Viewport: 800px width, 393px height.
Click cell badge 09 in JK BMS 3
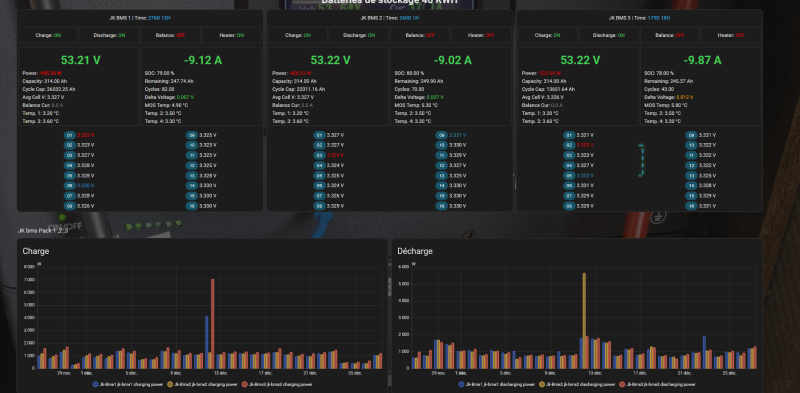tap(691, 135)
